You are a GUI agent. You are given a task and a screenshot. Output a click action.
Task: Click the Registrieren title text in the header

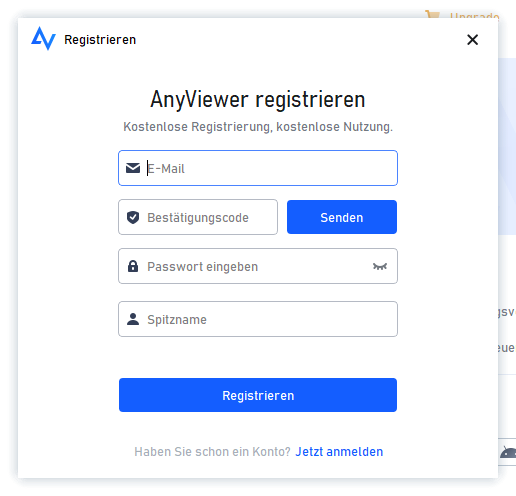[100, 40]
